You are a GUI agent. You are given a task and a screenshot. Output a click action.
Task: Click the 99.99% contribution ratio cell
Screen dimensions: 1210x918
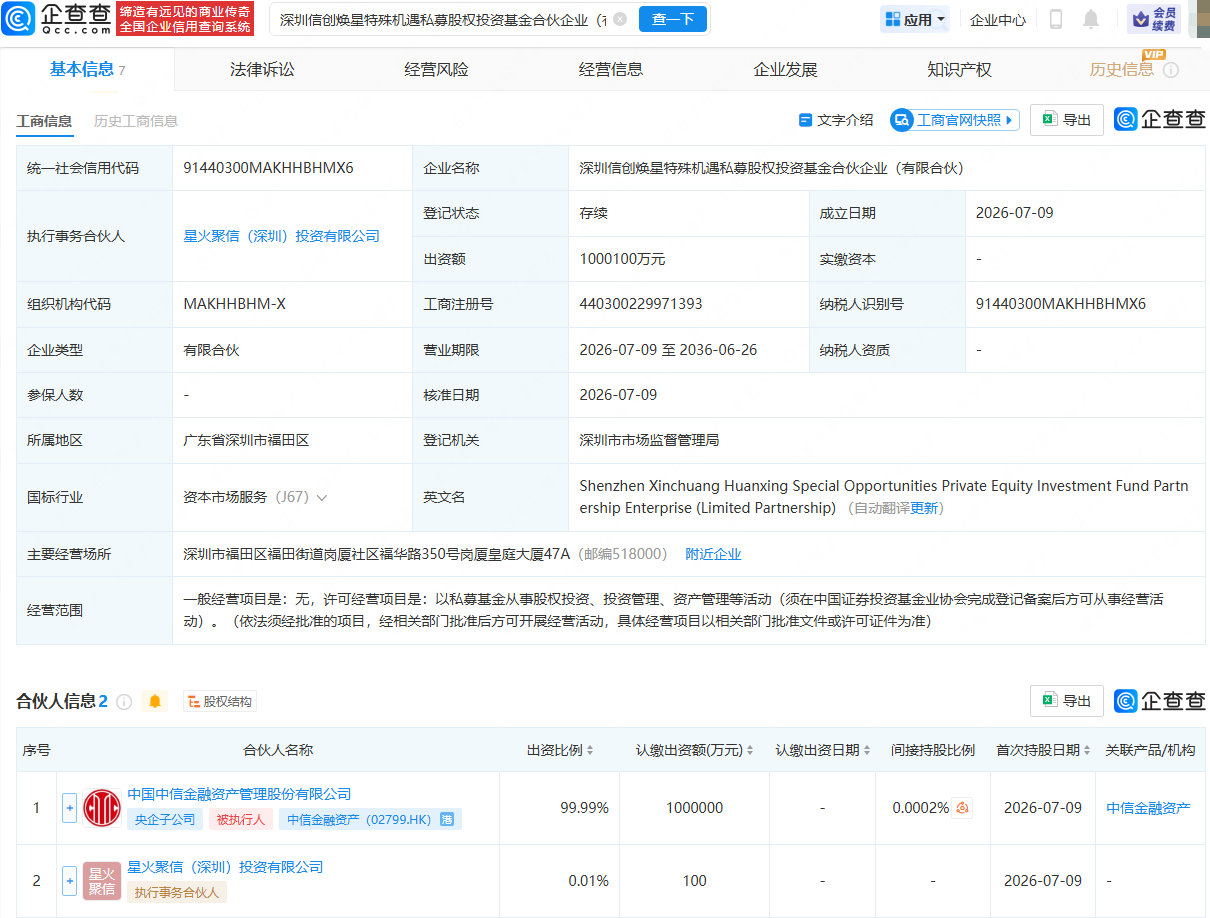click(584, 808)
